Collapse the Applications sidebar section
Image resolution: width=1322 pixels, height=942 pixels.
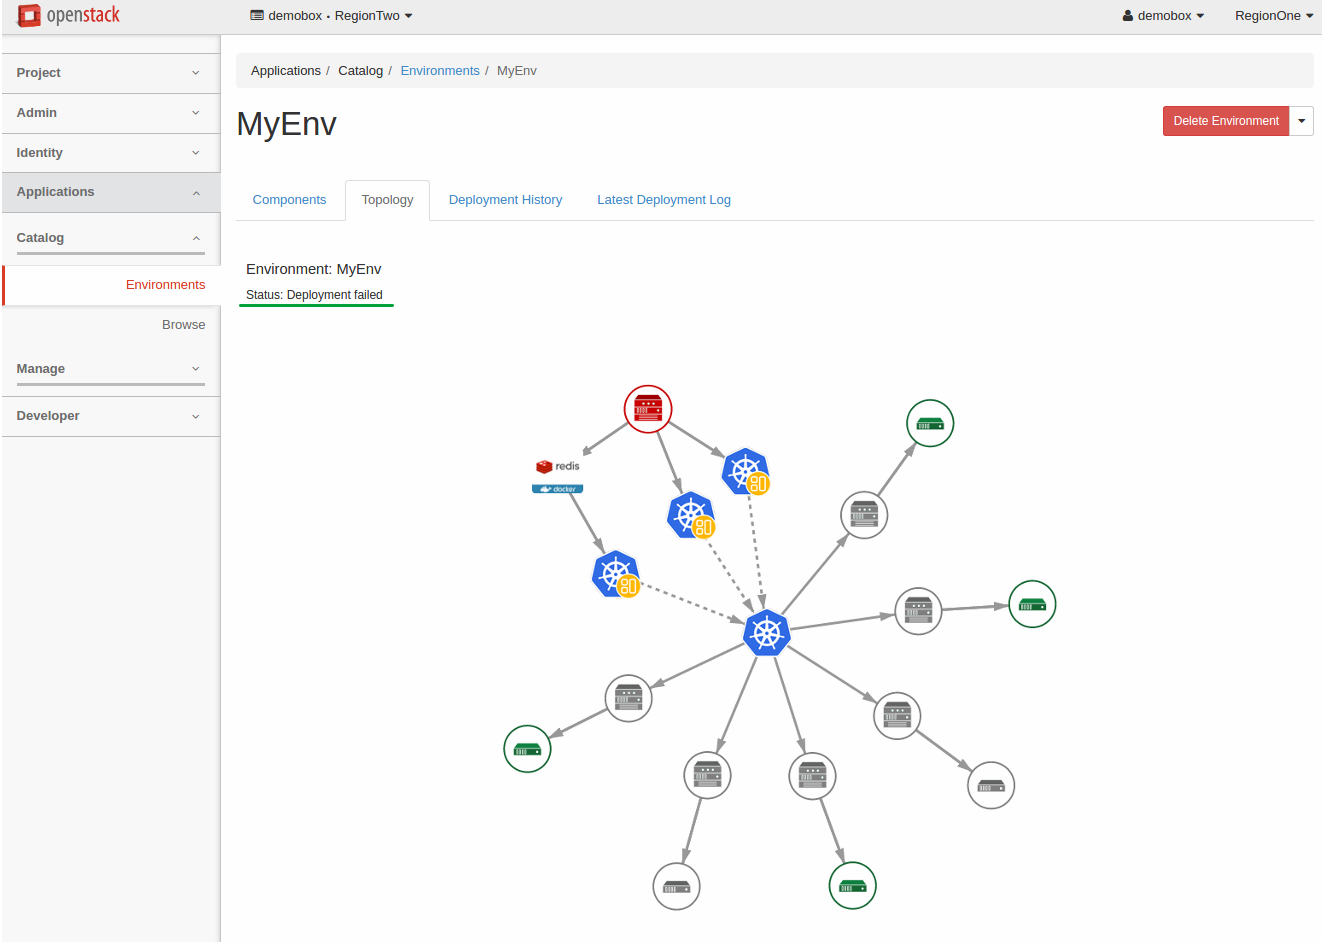(110, 192)
